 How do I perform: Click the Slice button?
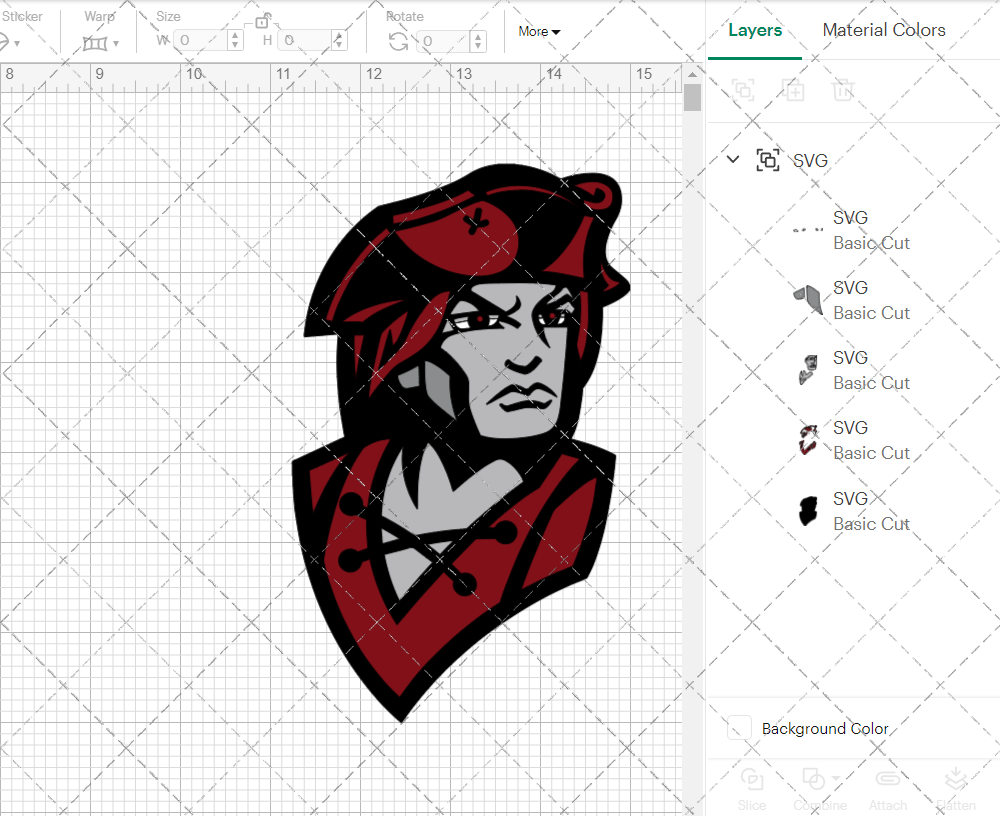pos(752,789)
